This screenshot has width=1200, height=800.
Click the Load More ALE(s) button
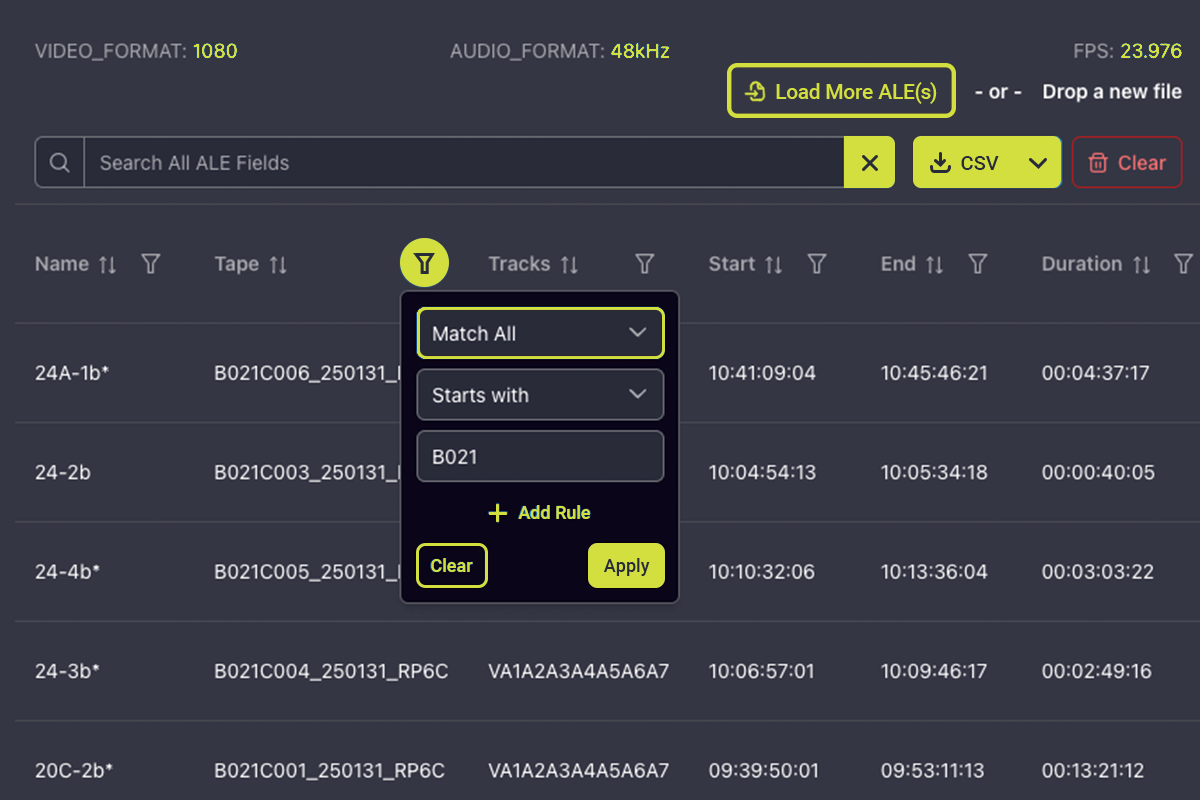tap(841, 92)
